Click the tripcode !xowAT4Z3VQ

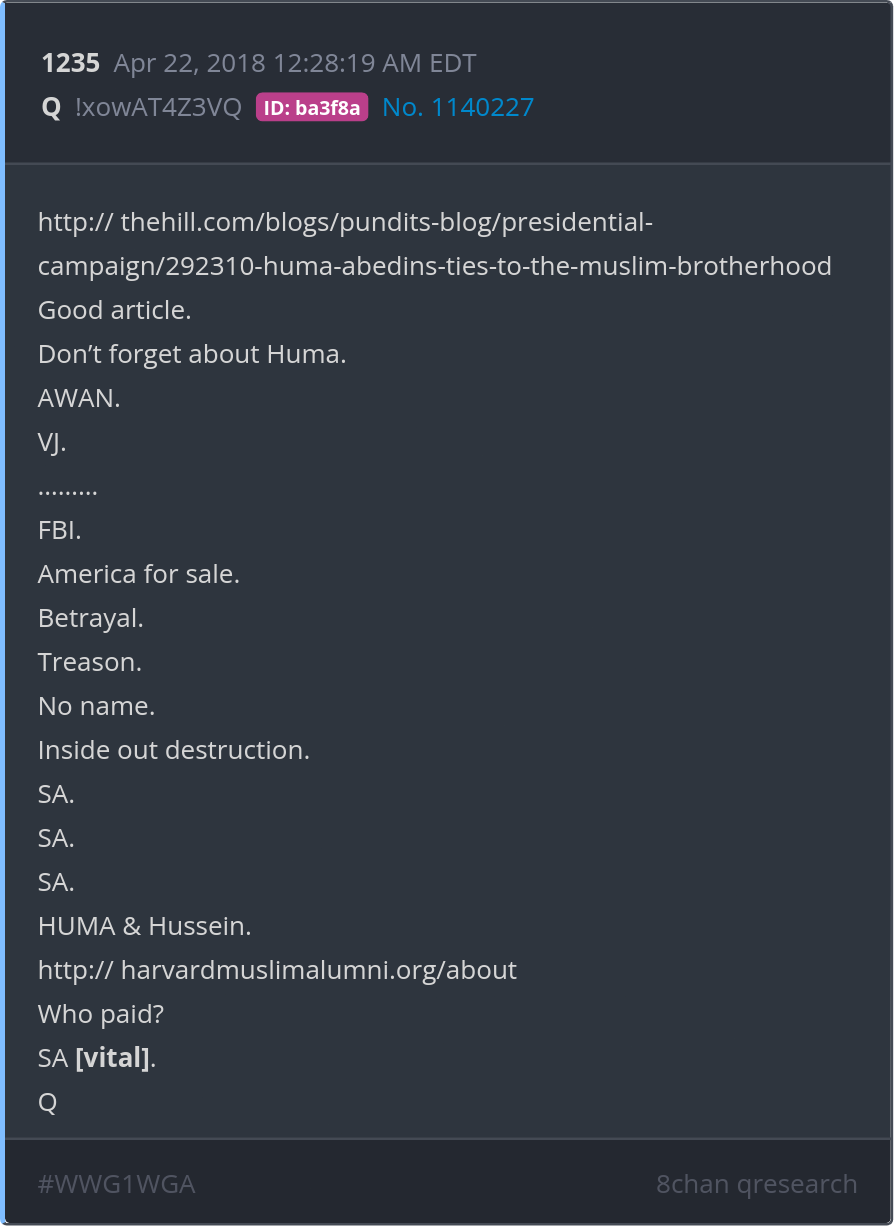158,107
